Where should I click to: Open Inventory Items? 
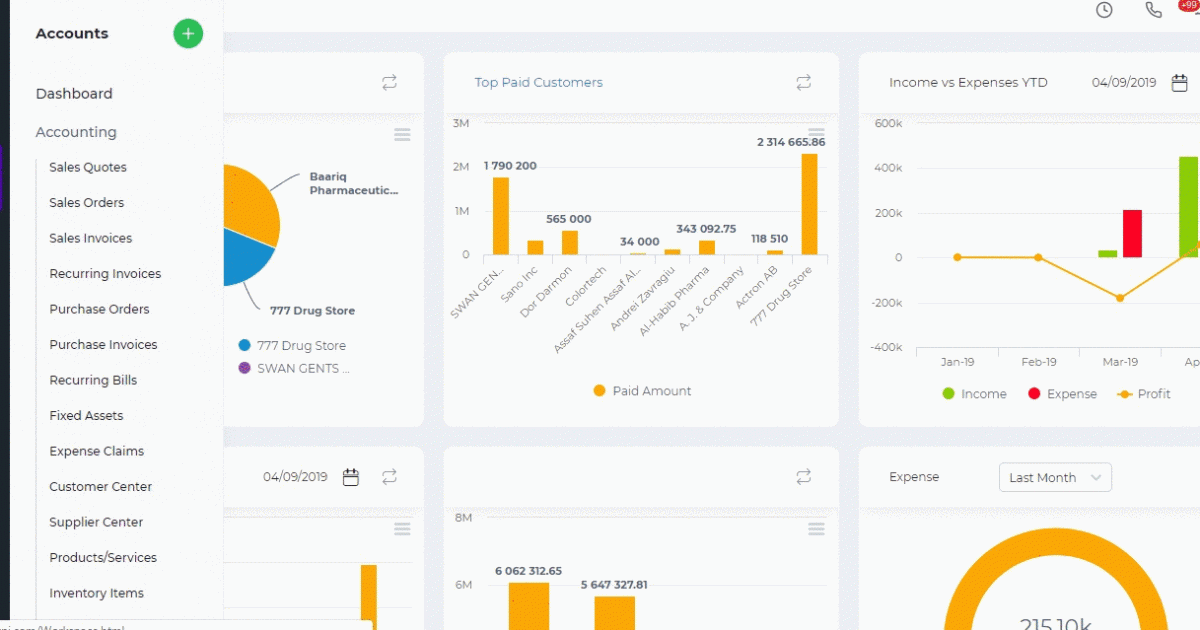(x=97, y=593)
